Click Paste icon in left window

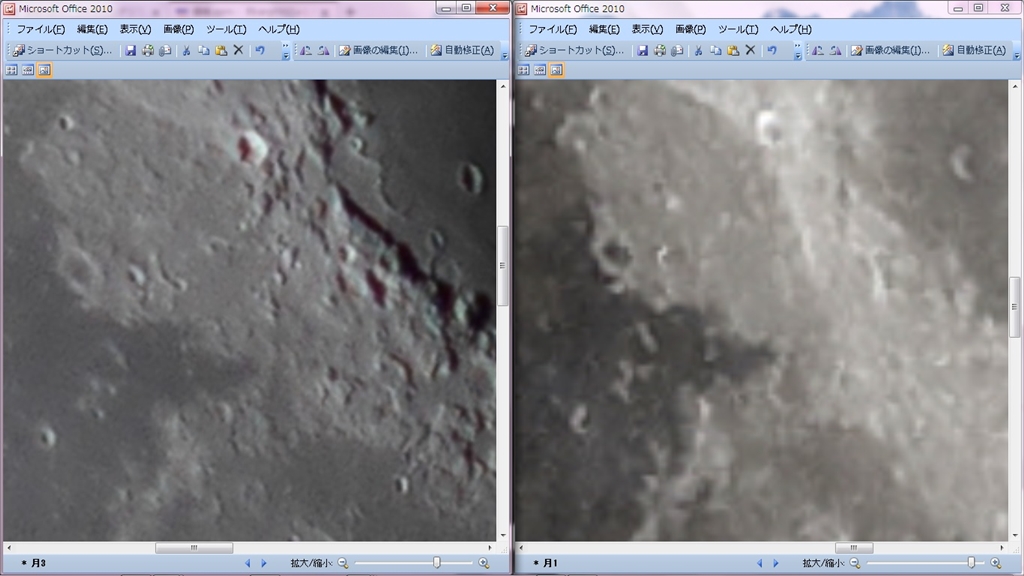click(x=221, y=50)
